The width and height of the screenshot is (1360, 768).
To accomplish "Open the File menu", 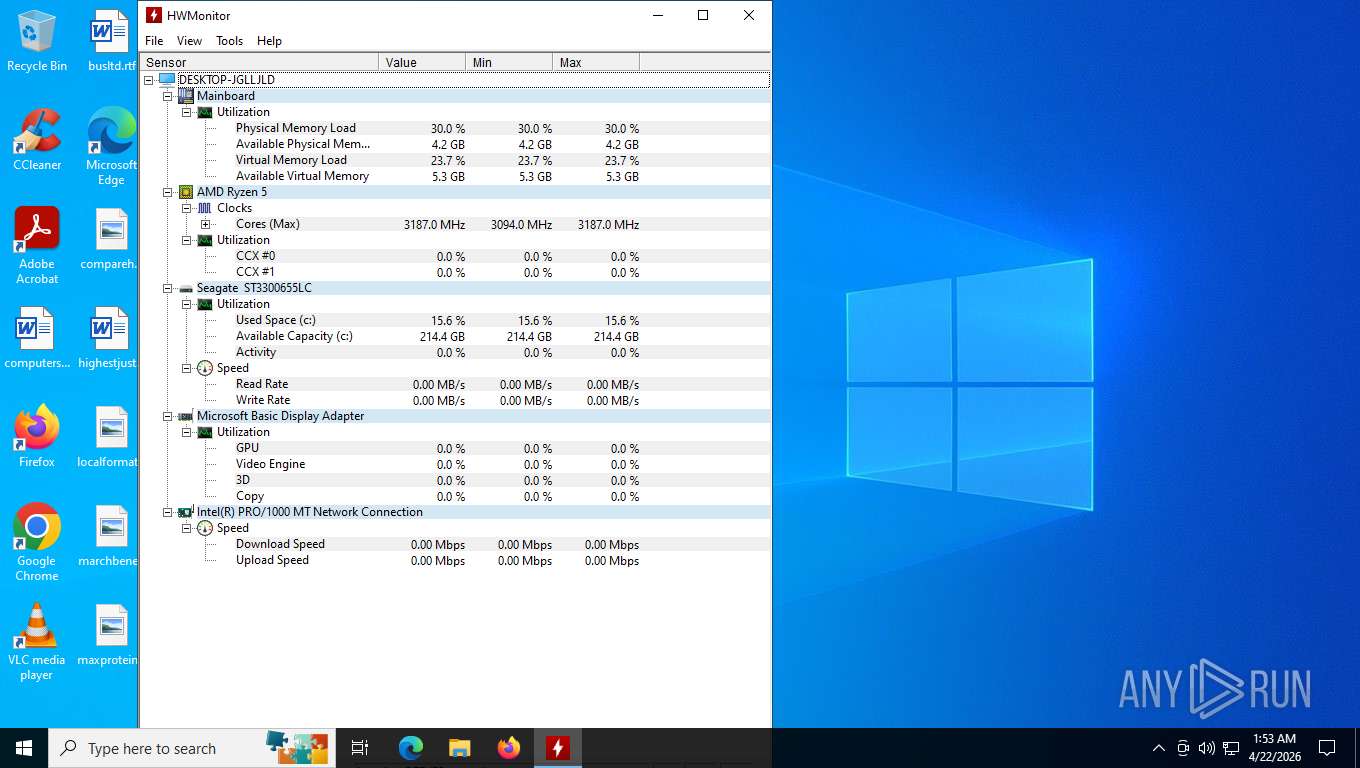I will [154, 41].
